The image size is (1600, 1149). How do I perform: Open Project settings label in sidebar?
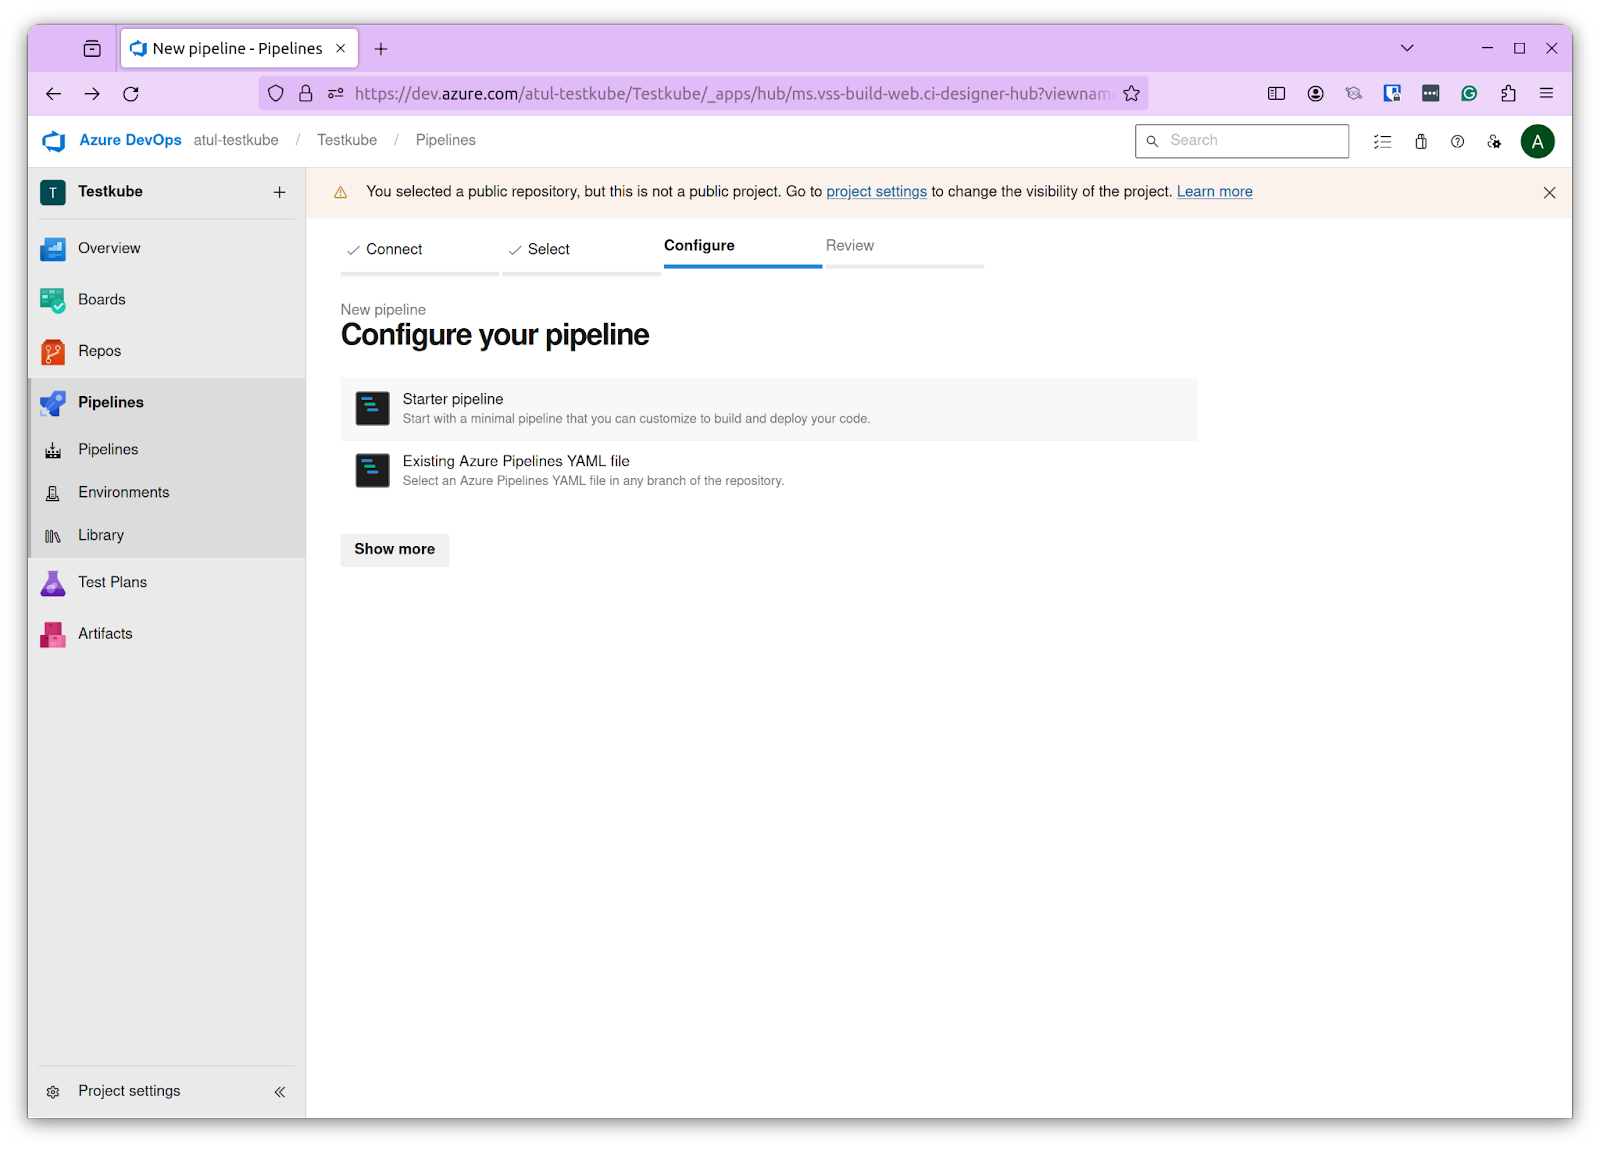point(129,1092)
